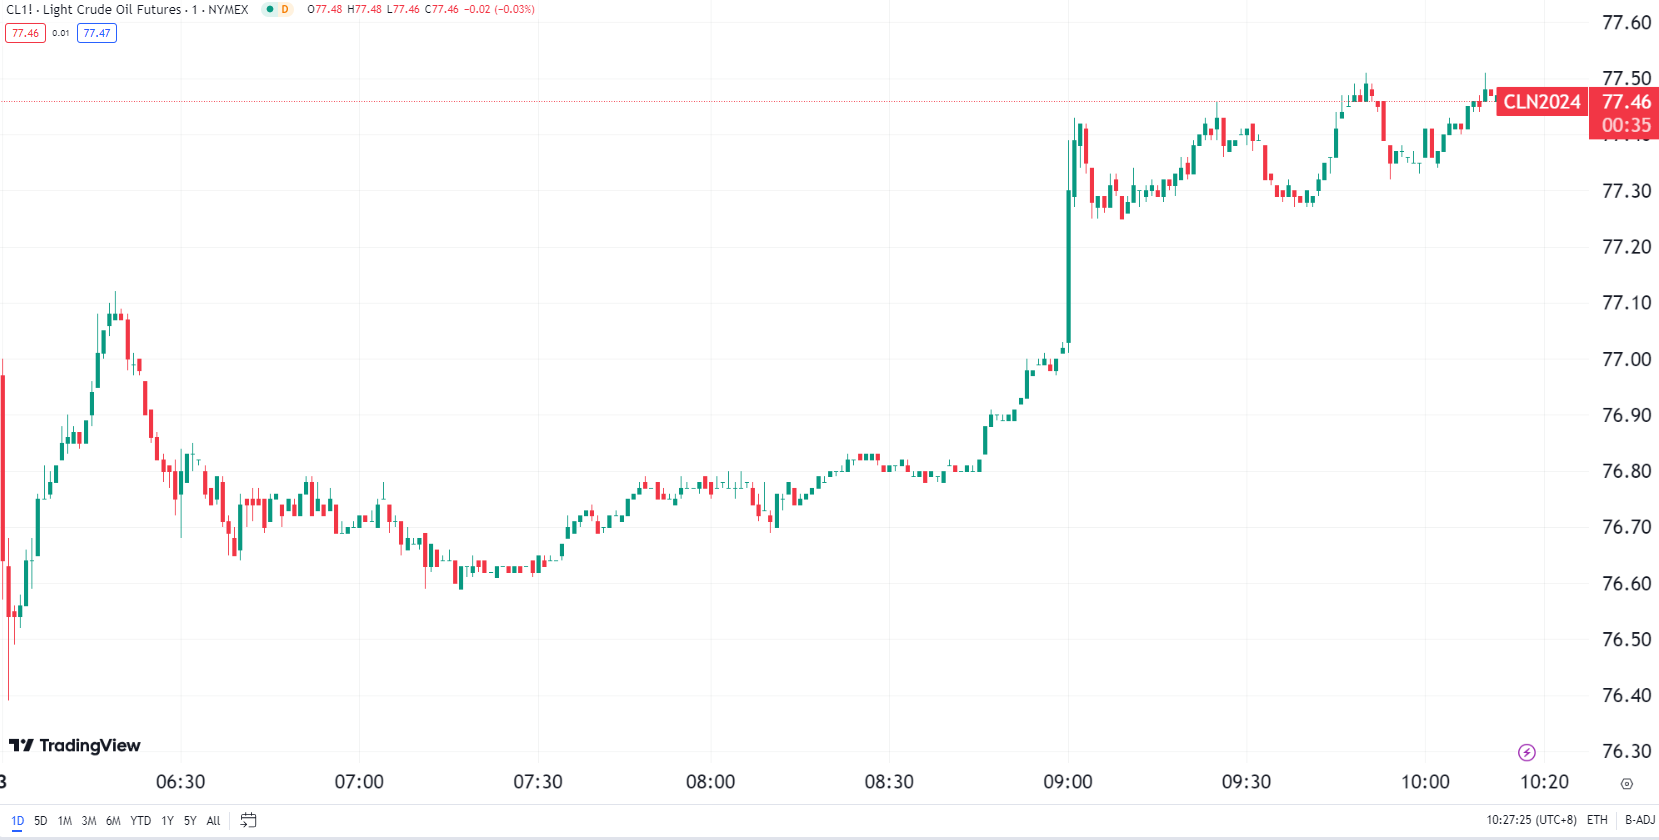Click the orange D delayed-data badge
Viewport: 1659px width, 840px height.
pyautogui.click(x=285, y=9)
